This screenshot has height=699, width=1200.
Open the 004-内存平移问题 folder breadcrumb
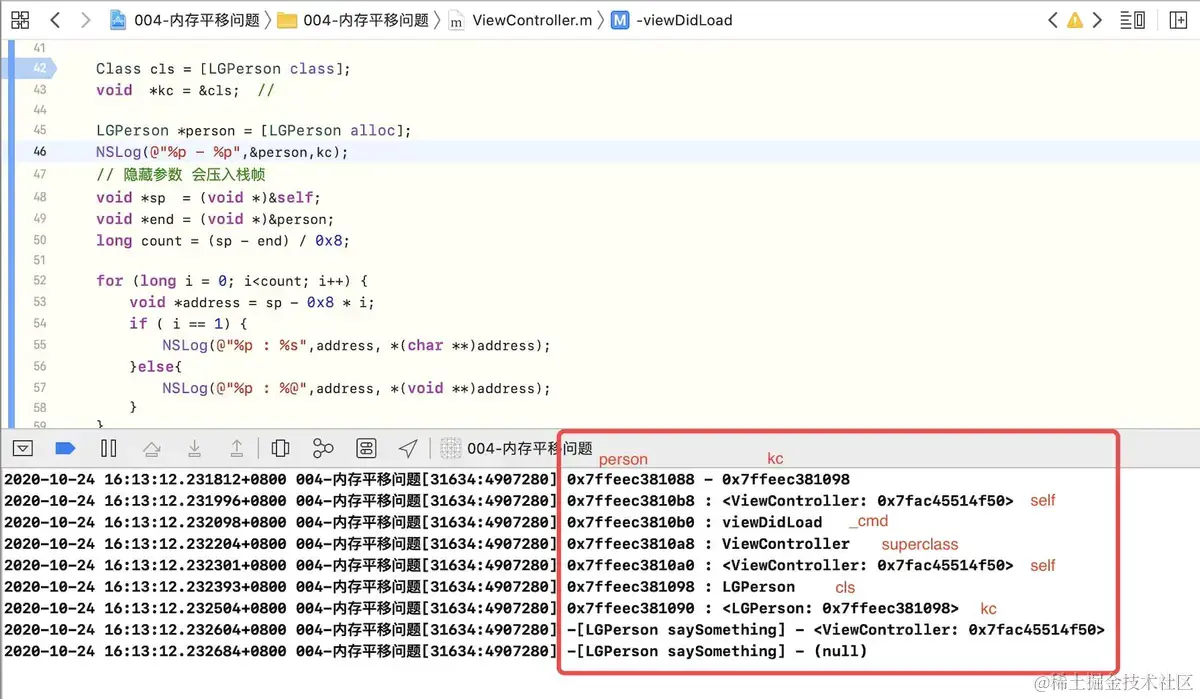(x=353, y=19)
